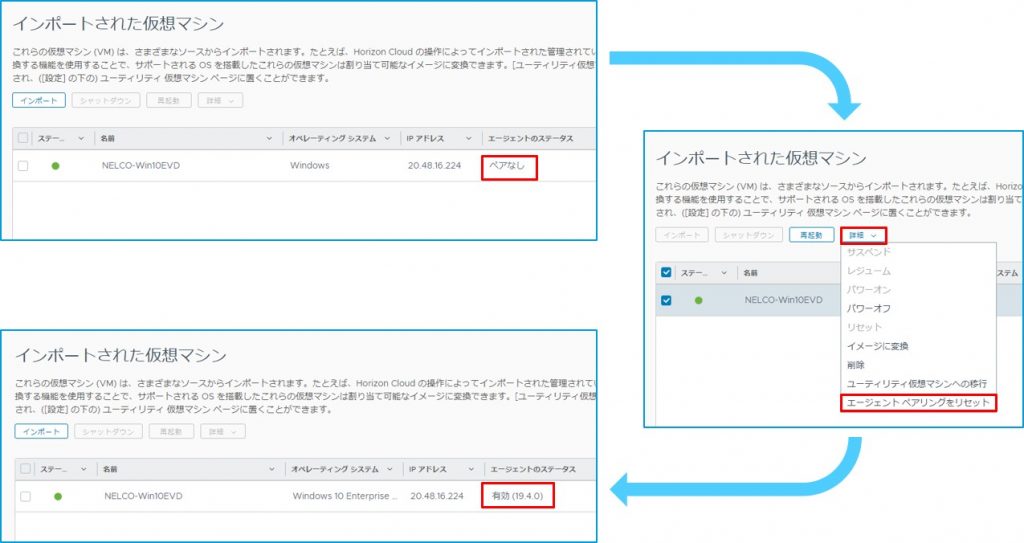Choose レジューム from the 詳細 menu

[869, 271]
